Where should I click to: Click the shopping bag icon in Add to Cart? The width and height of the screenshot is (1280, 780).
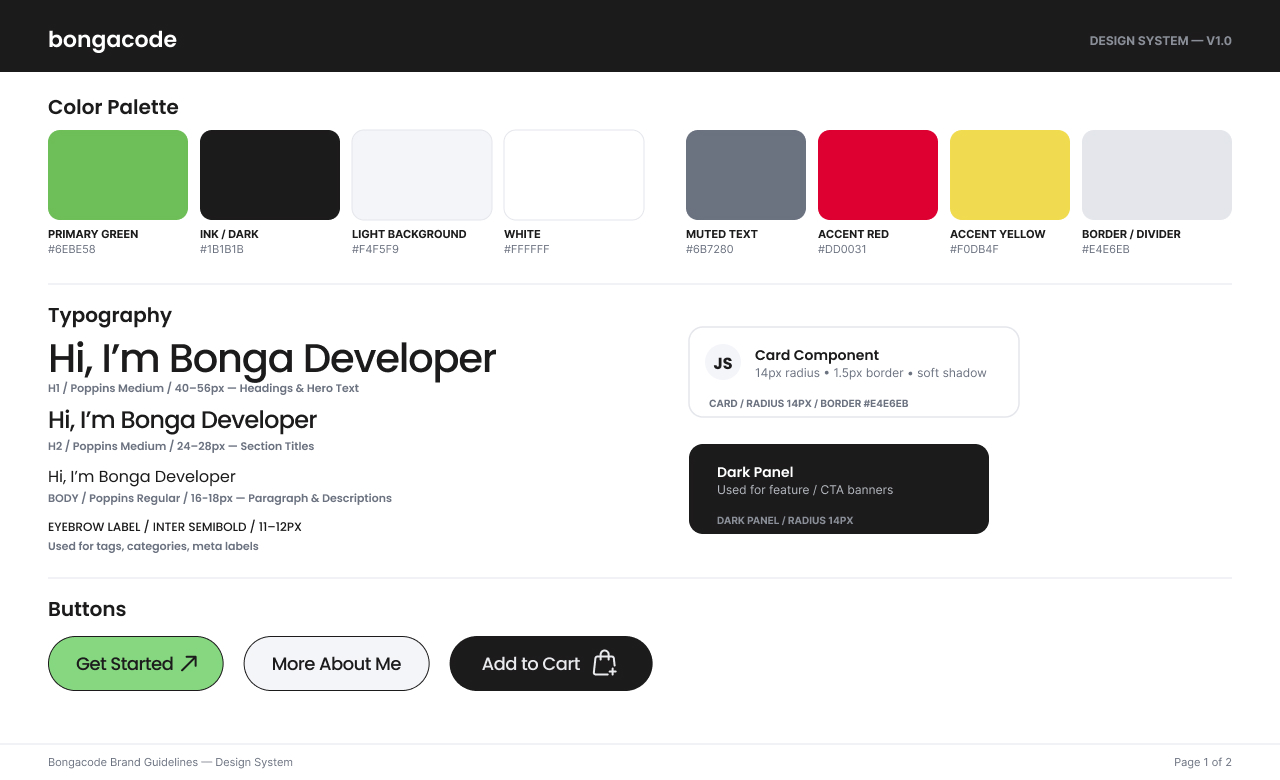(605, 663)
